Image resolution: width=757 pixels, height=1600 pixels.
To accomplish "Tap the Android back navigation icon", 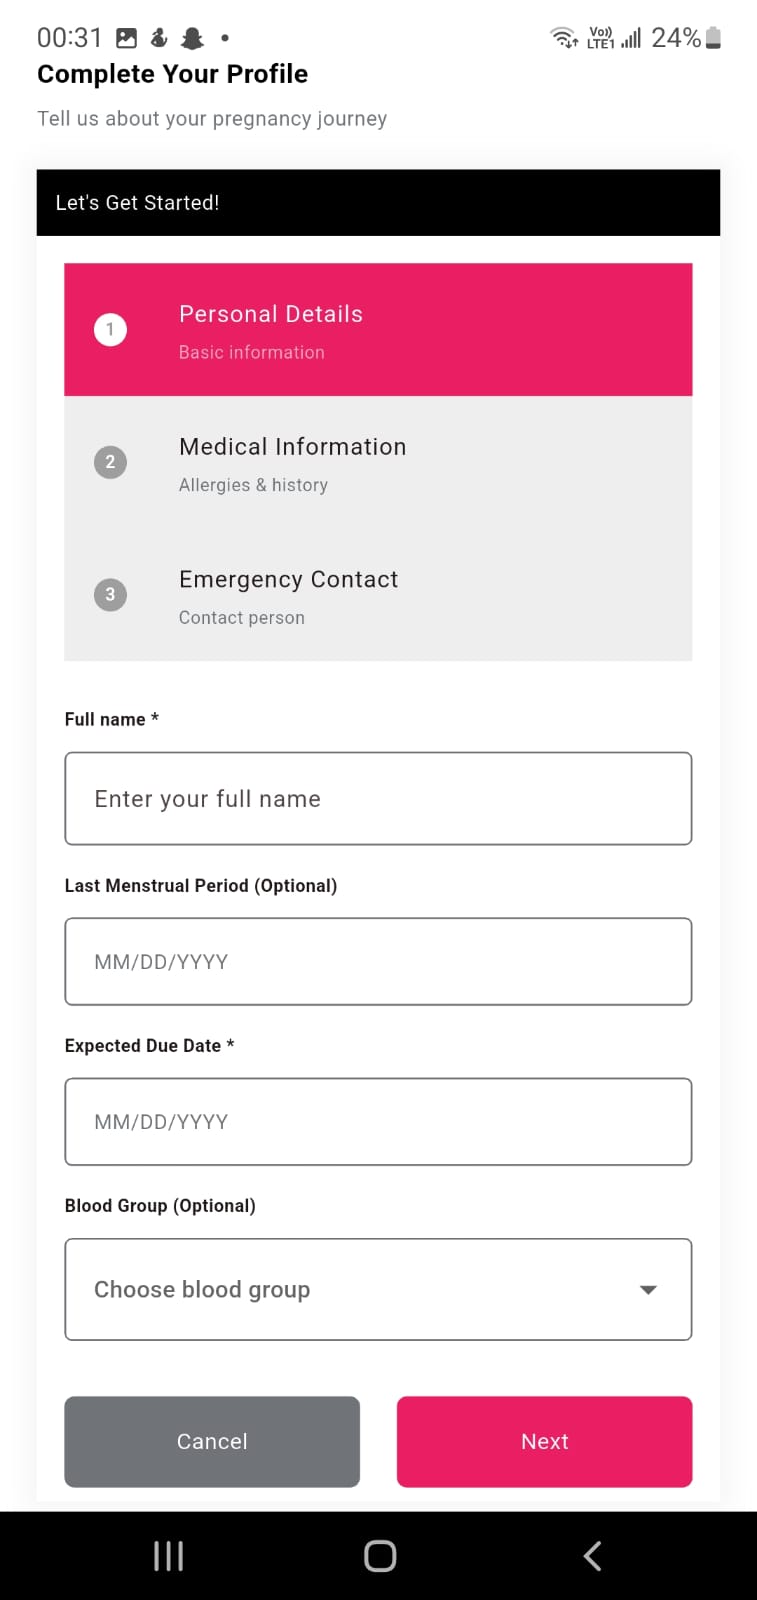I will (592, 1556).
